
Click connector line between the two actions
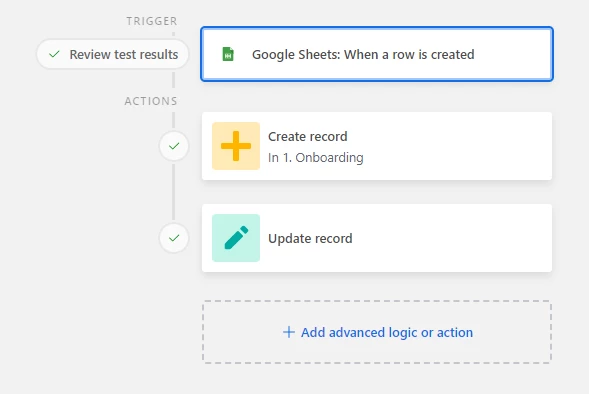pyautogui.click(x=173, y=192)
